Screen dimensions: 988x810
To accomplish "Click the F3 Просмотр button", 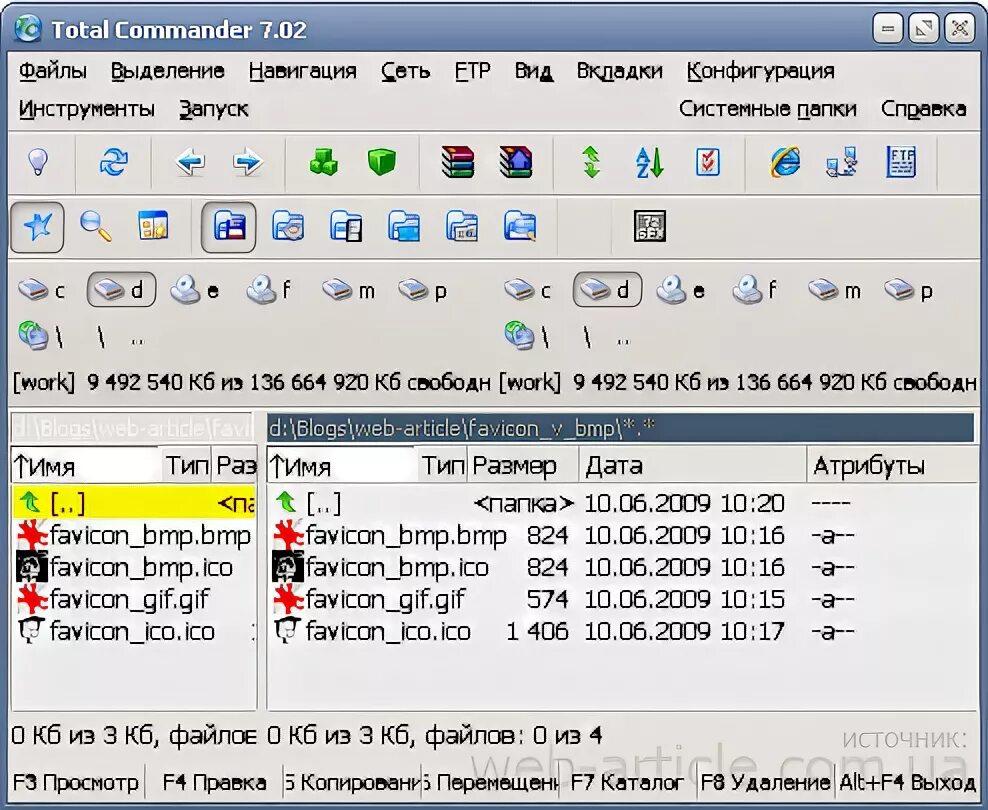I will pyautogui.click(x=76, y=783).
